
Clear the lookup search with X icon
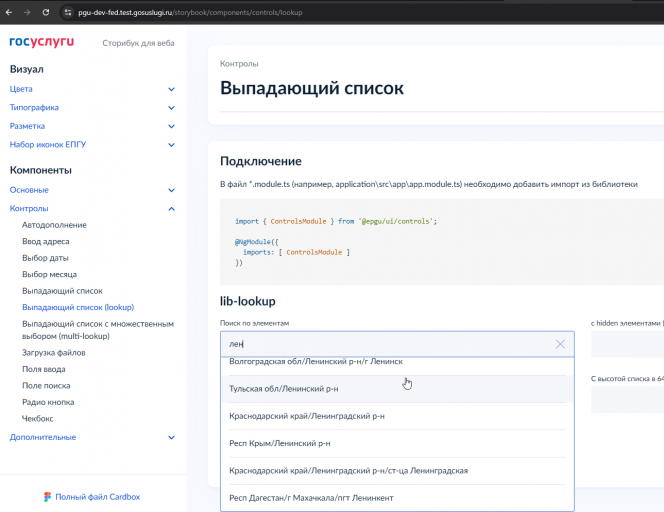tap(560, 344)
